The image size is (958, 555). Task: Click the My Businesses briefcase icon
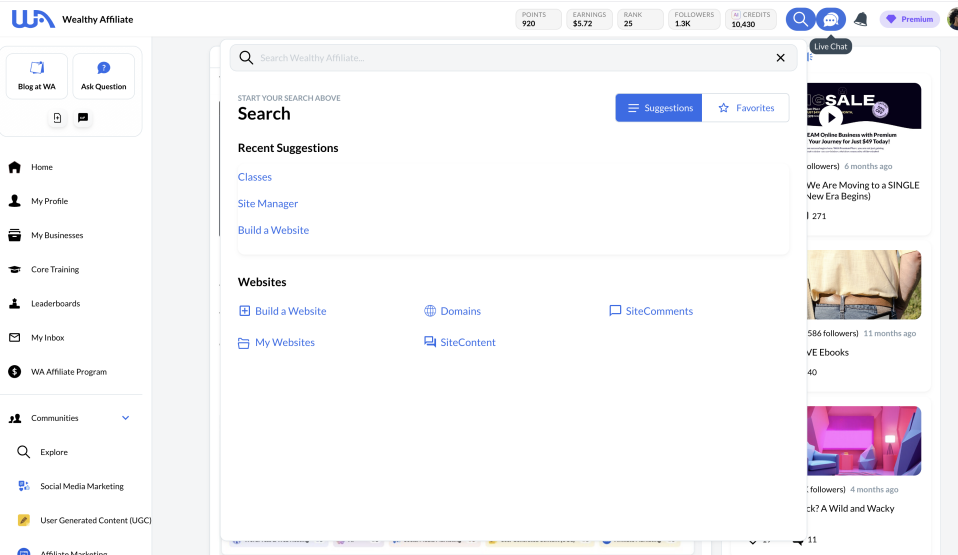point(15,235)
